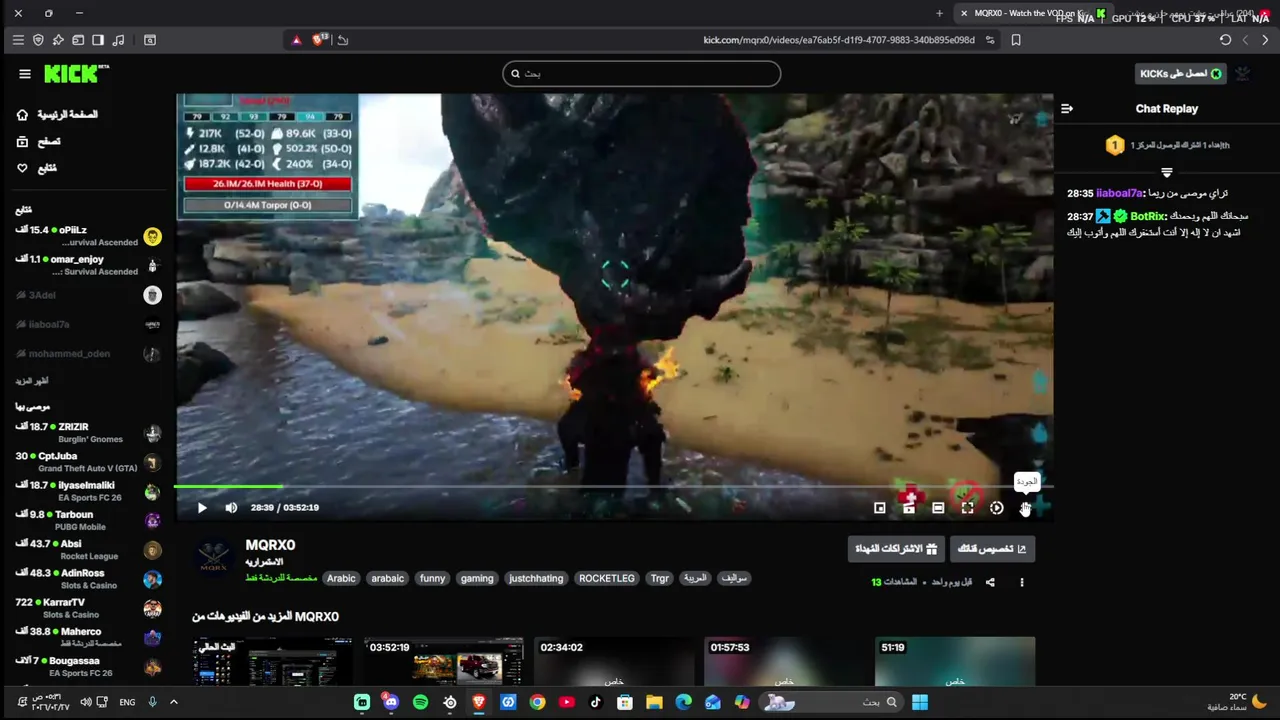Mute the video volume speaker icon

(x=231, y=508)
